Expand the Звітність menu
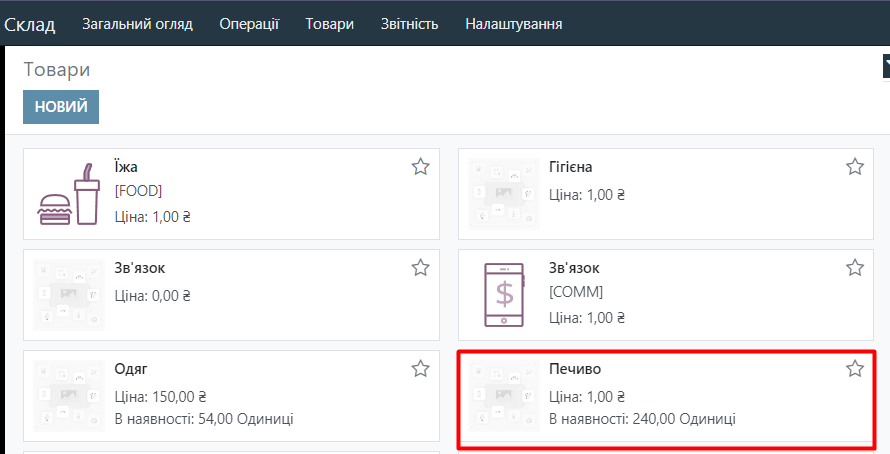Viewport: 890px width, 454px height. 409,24
